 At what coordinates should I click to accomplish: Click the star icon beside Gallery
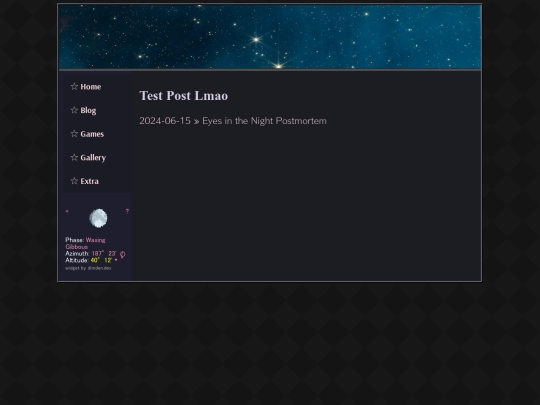tap(74, 157)
